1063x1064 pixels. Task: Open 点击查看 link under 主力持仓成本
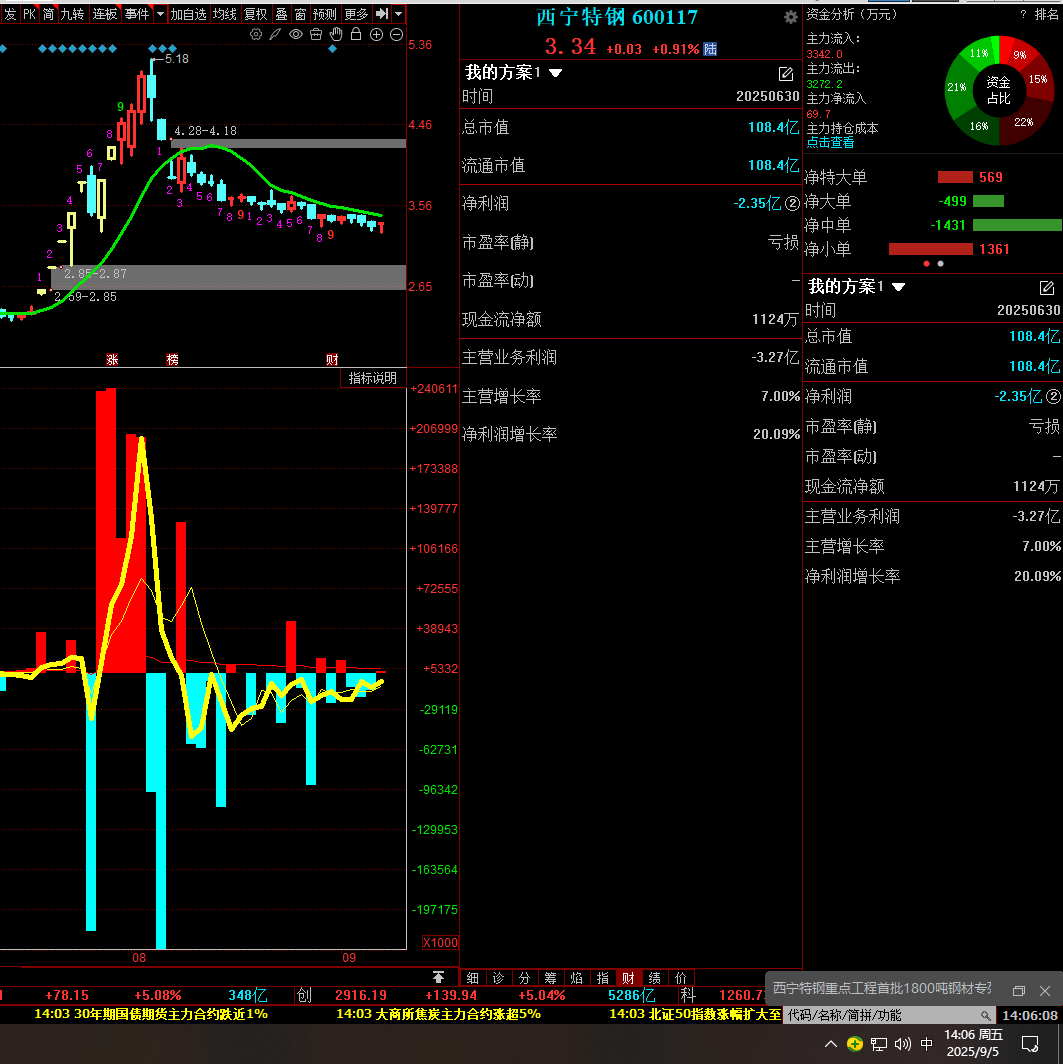pos(830,142)
